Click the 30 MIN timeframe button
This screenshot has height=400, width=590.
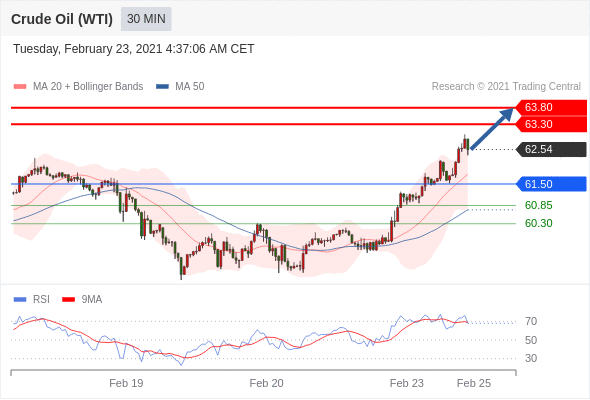(146, 19)
